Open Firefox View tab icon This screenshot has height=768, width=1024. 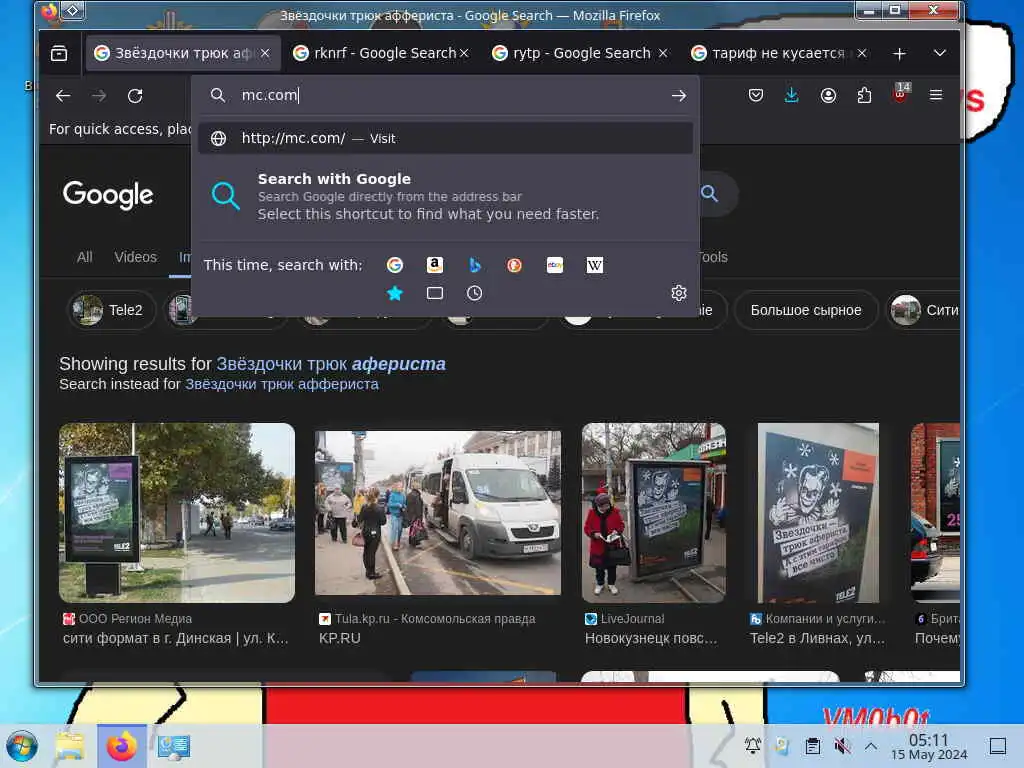[x=59, y=54]
